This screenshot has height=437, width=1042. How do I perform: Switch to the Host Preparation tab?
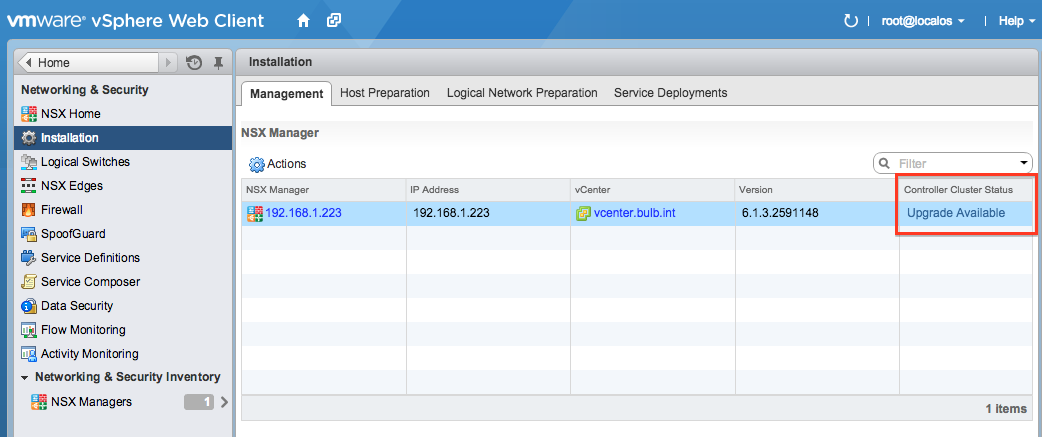click(385, 93)
